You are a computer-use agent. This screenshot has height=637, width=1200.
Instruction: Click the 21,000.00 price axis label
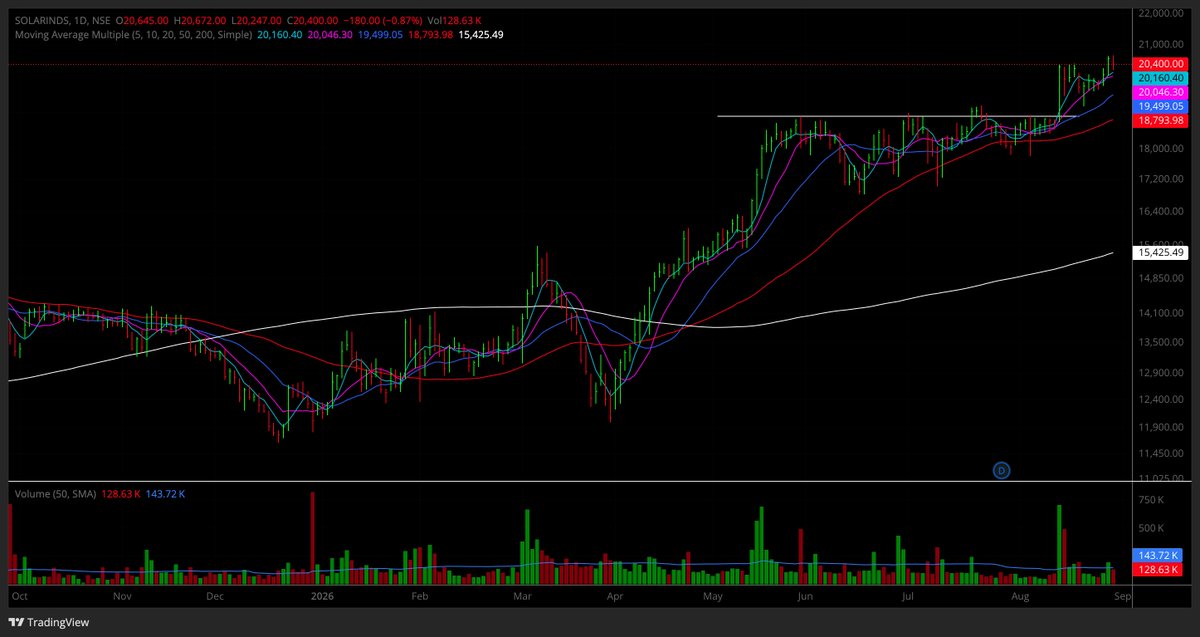coord(1163,45)
